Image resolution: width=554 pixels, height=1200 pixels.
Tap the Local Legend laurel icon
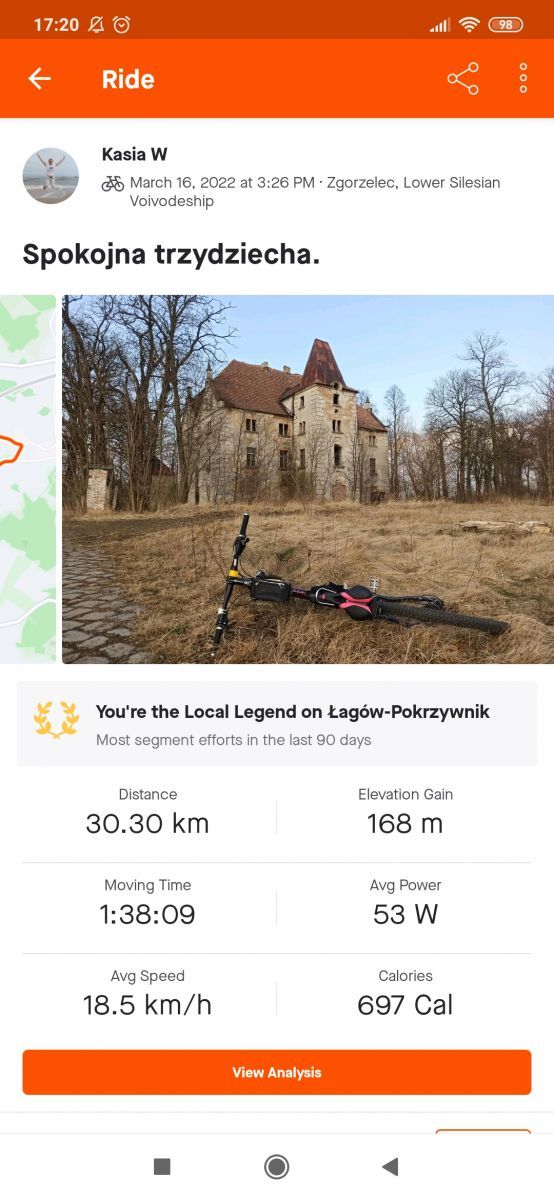[56, 720]
